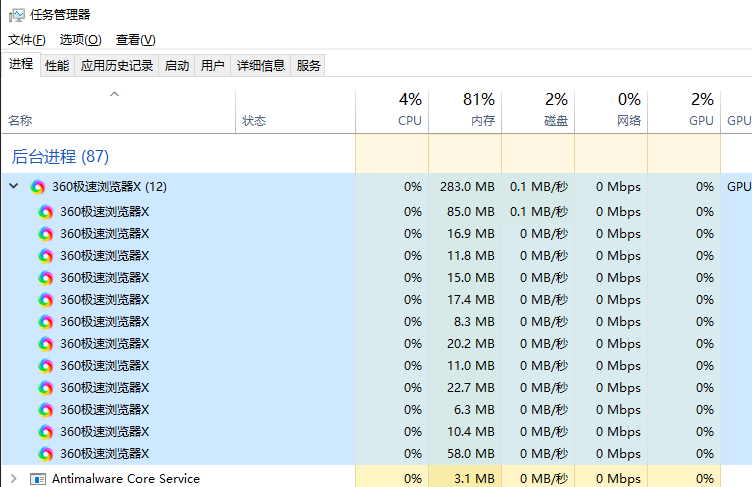Click the 0.1 MB/秒 disk value in the 85.0 MB row
Screen dimensions: 752x487
(539, 212)
